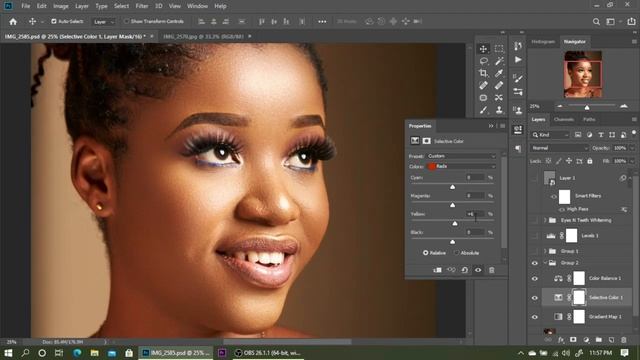Open the Image menu
Image resolution: width=640 pixels, height=360 pixels.
click(61, 6)
